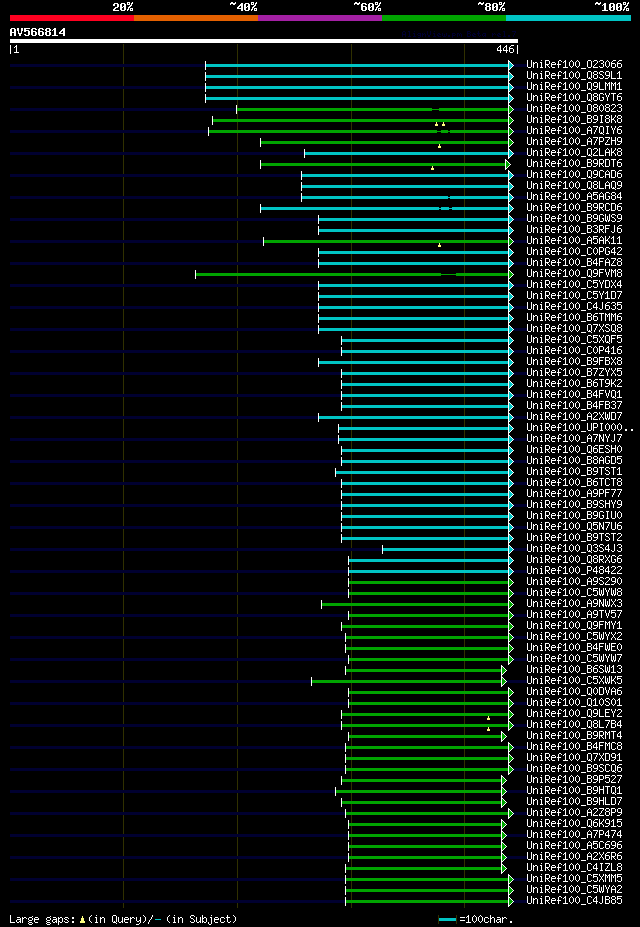Select the UniRef100_B9RDT6 label

point(574,164)
